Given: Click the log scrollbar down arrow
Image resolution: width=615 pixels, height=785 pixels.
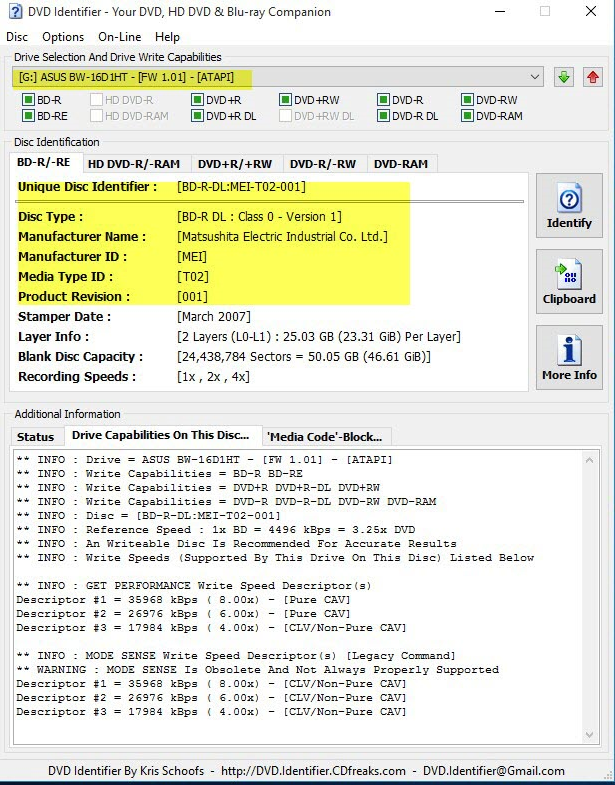Looking at the screenshot, I should tap(589, 735).
